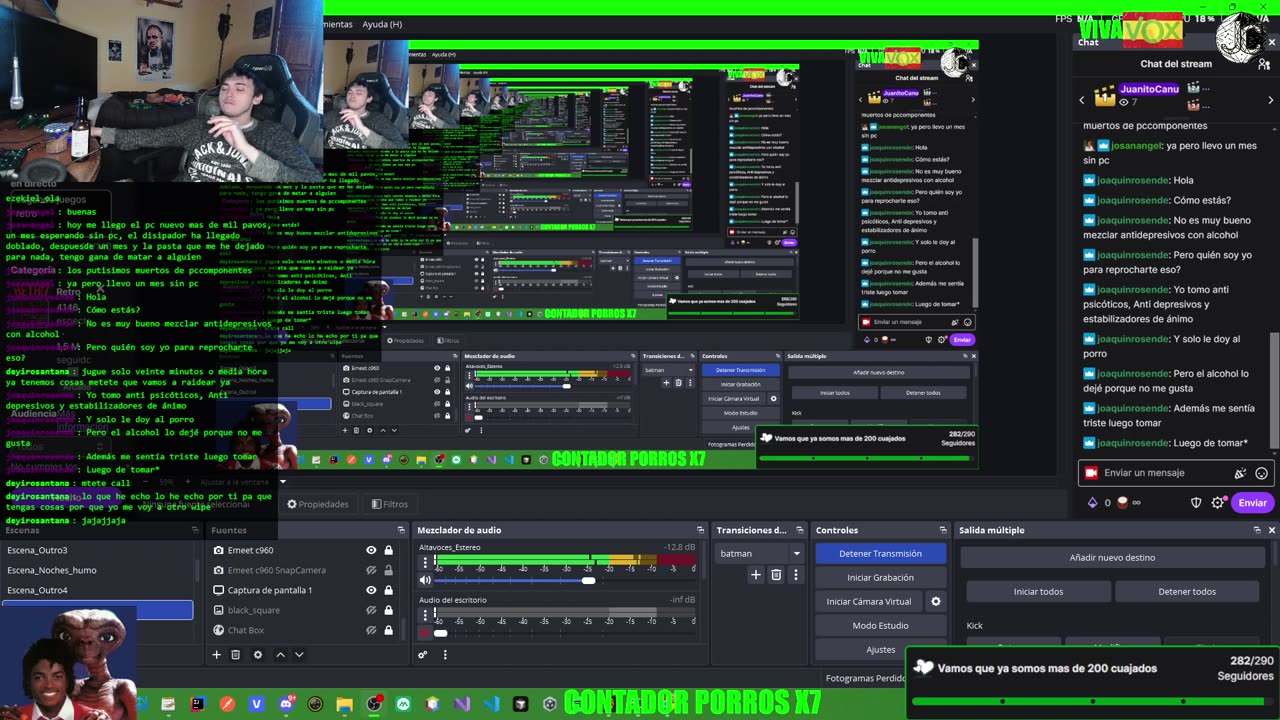
Task: Undock the Salida múltiple panel
Action: click(1257, 530)
